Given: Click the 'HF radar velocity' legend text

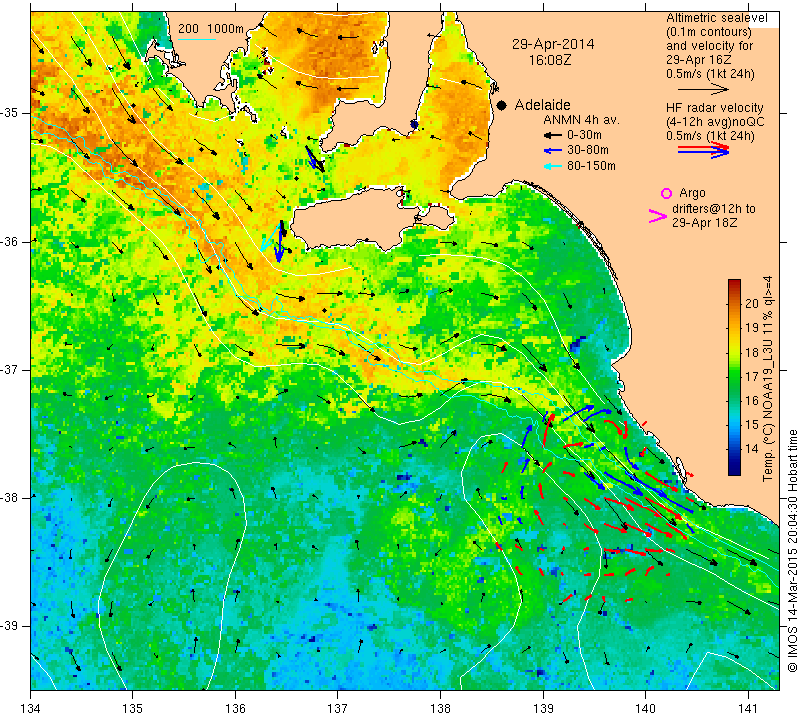Looking at the screenshot, I should pyautogui.click(x=714, y=108).
